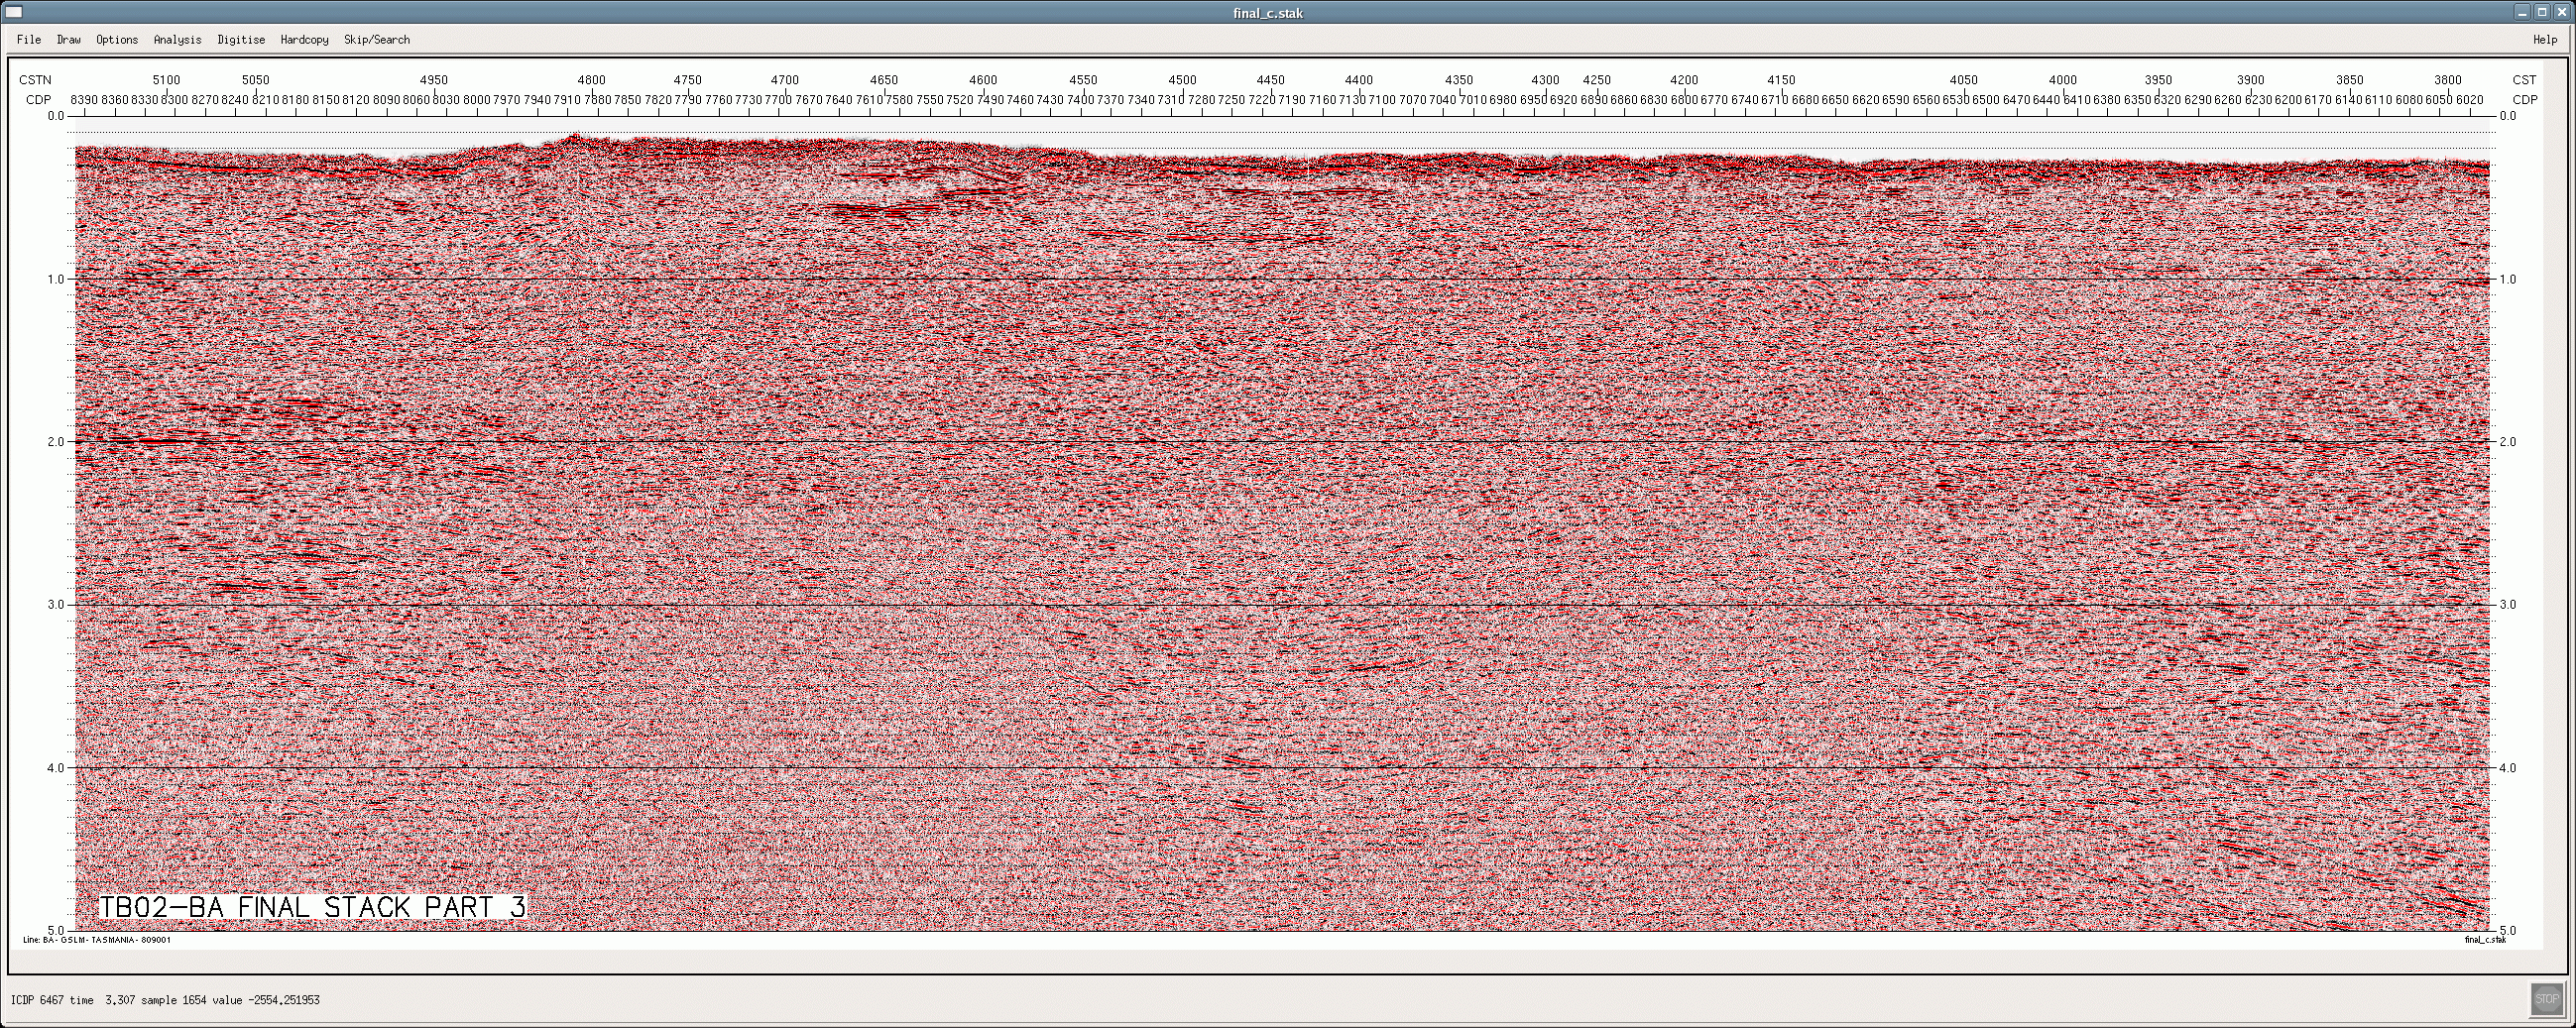Open the Hardcopy menu
Screen dimensions: 2576x1028
point(304,40)
